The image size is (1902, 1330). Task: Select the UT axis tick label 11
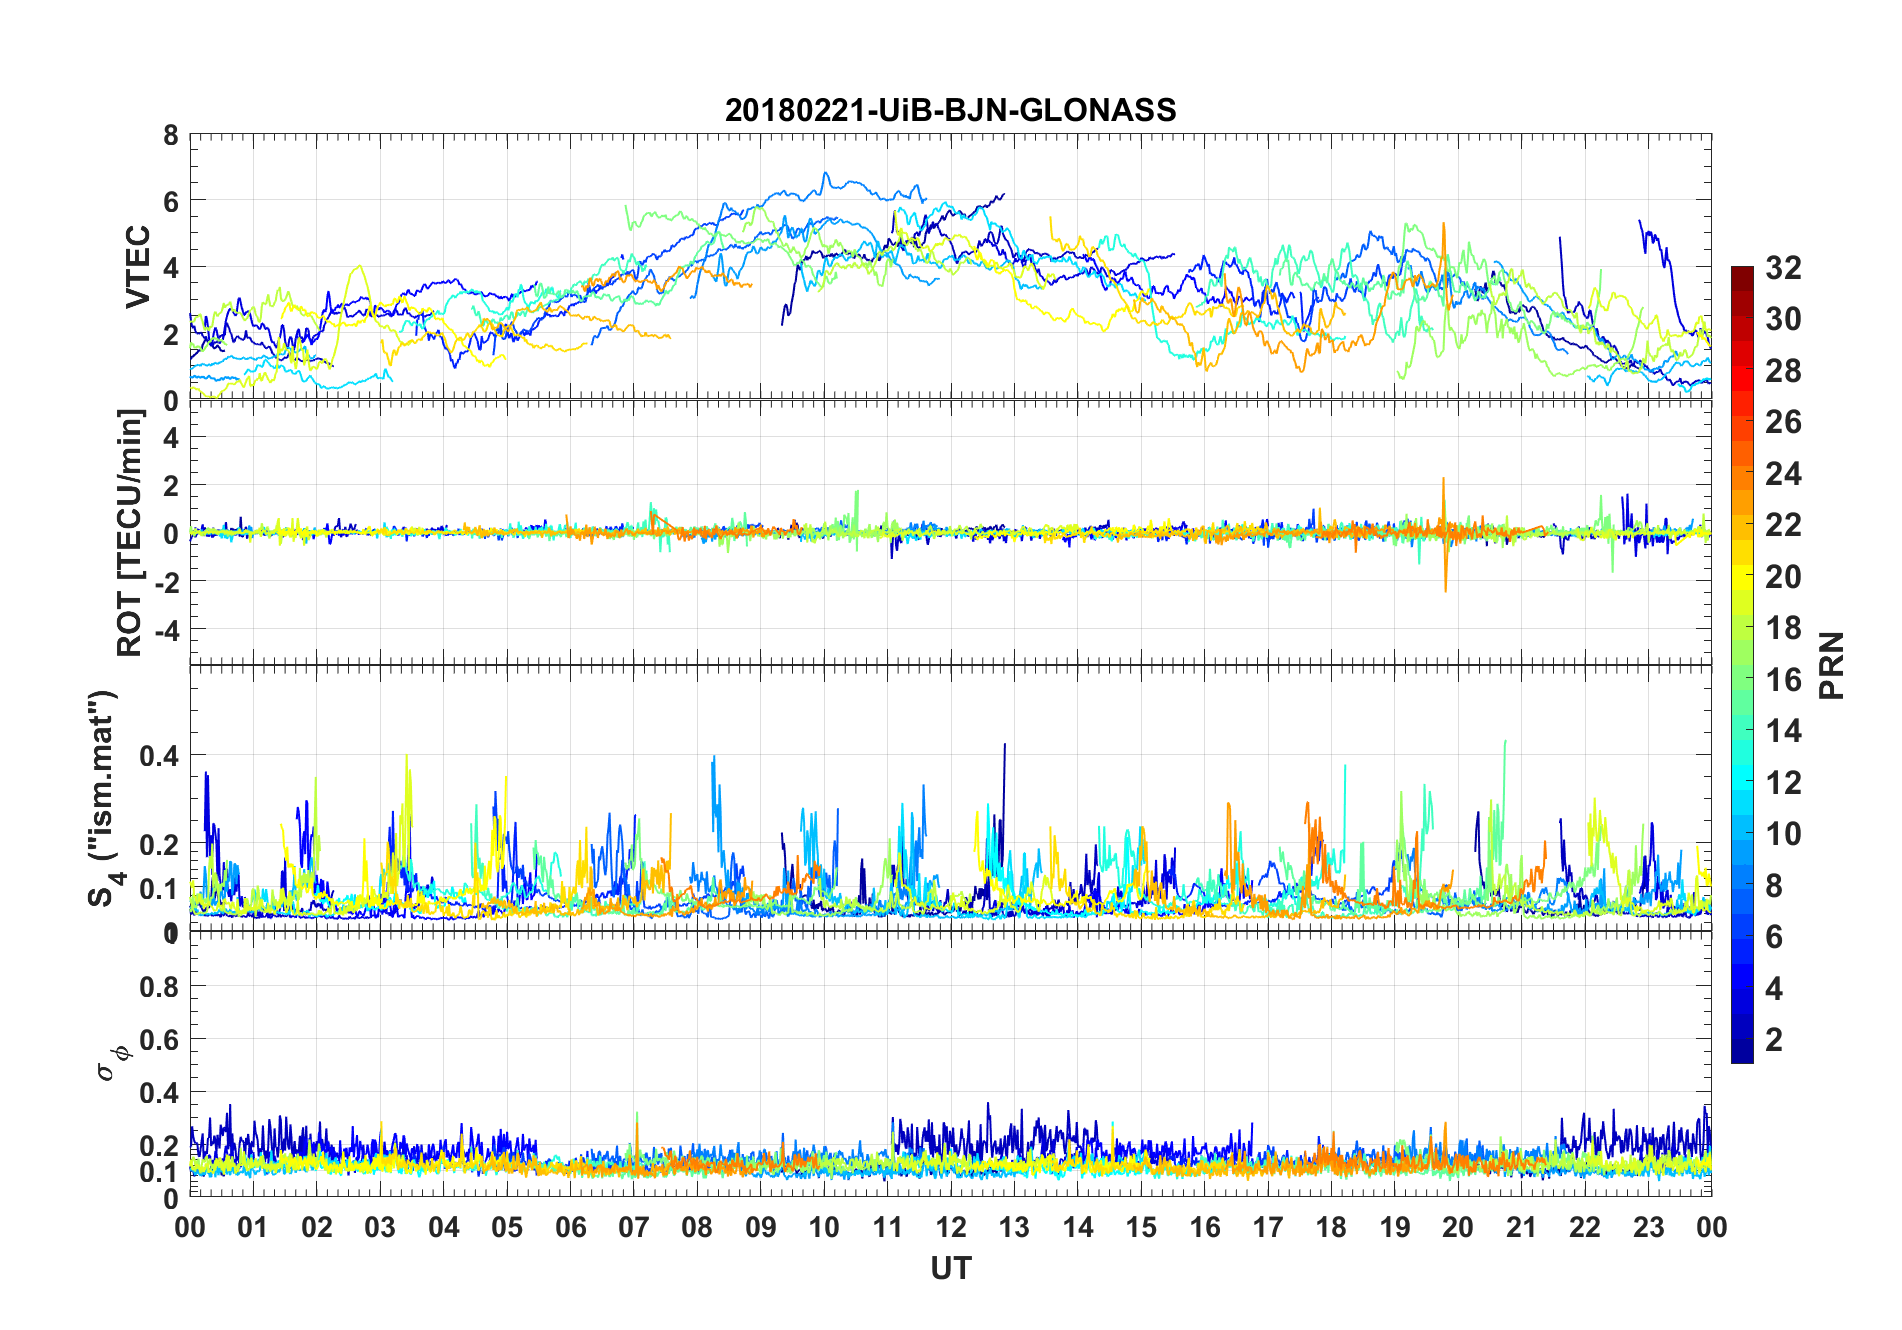888,1227
